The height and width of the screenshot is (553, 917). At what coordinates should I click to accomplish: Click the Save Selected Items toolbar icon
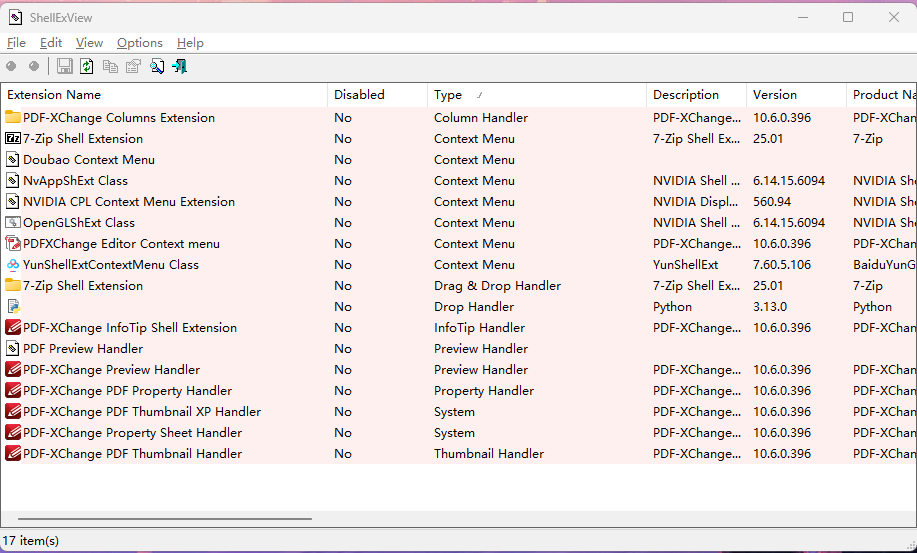(65, 66)
